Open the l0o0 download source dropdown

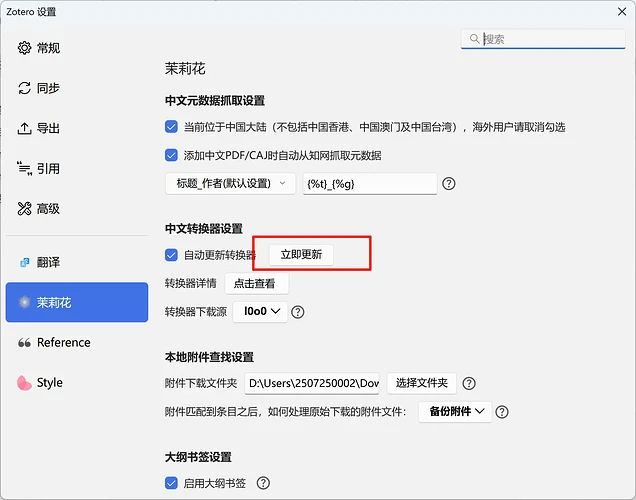coord(260,311)
